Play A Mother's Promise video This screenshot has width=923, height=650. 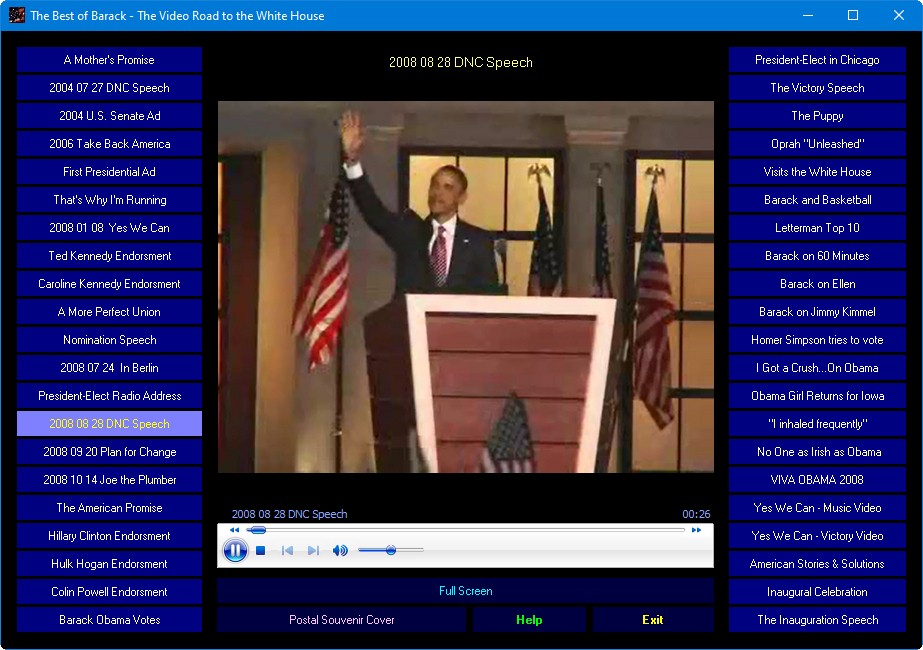109,59
